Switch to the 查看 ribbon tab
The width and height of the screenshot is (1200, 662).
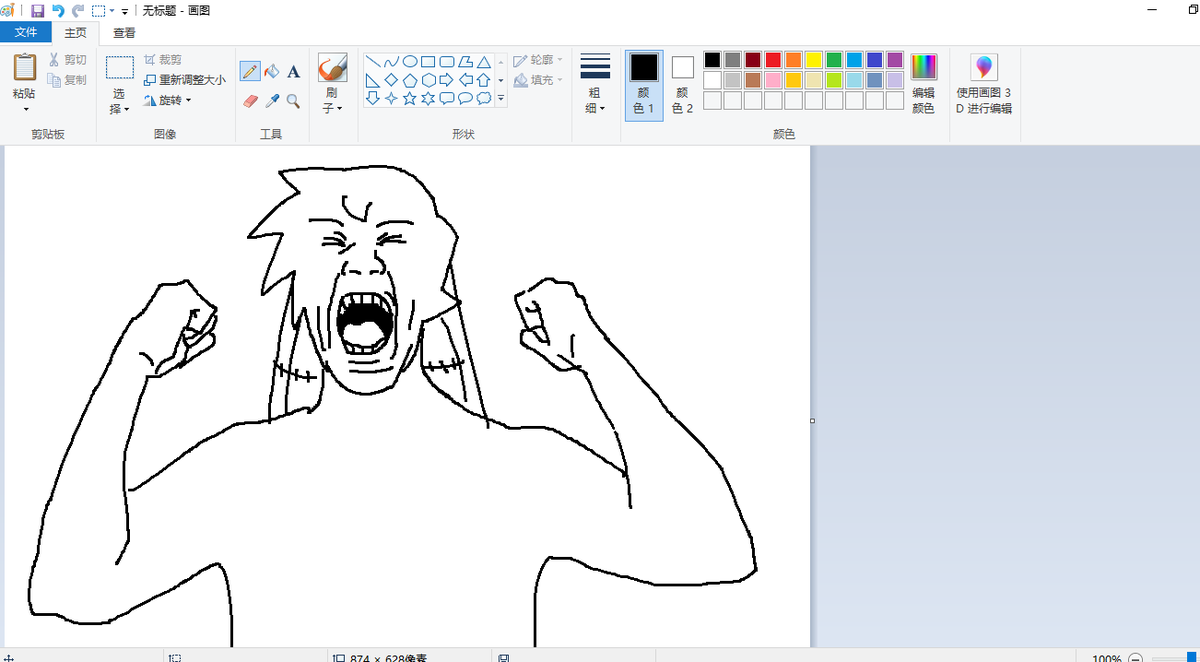point(124,33)
